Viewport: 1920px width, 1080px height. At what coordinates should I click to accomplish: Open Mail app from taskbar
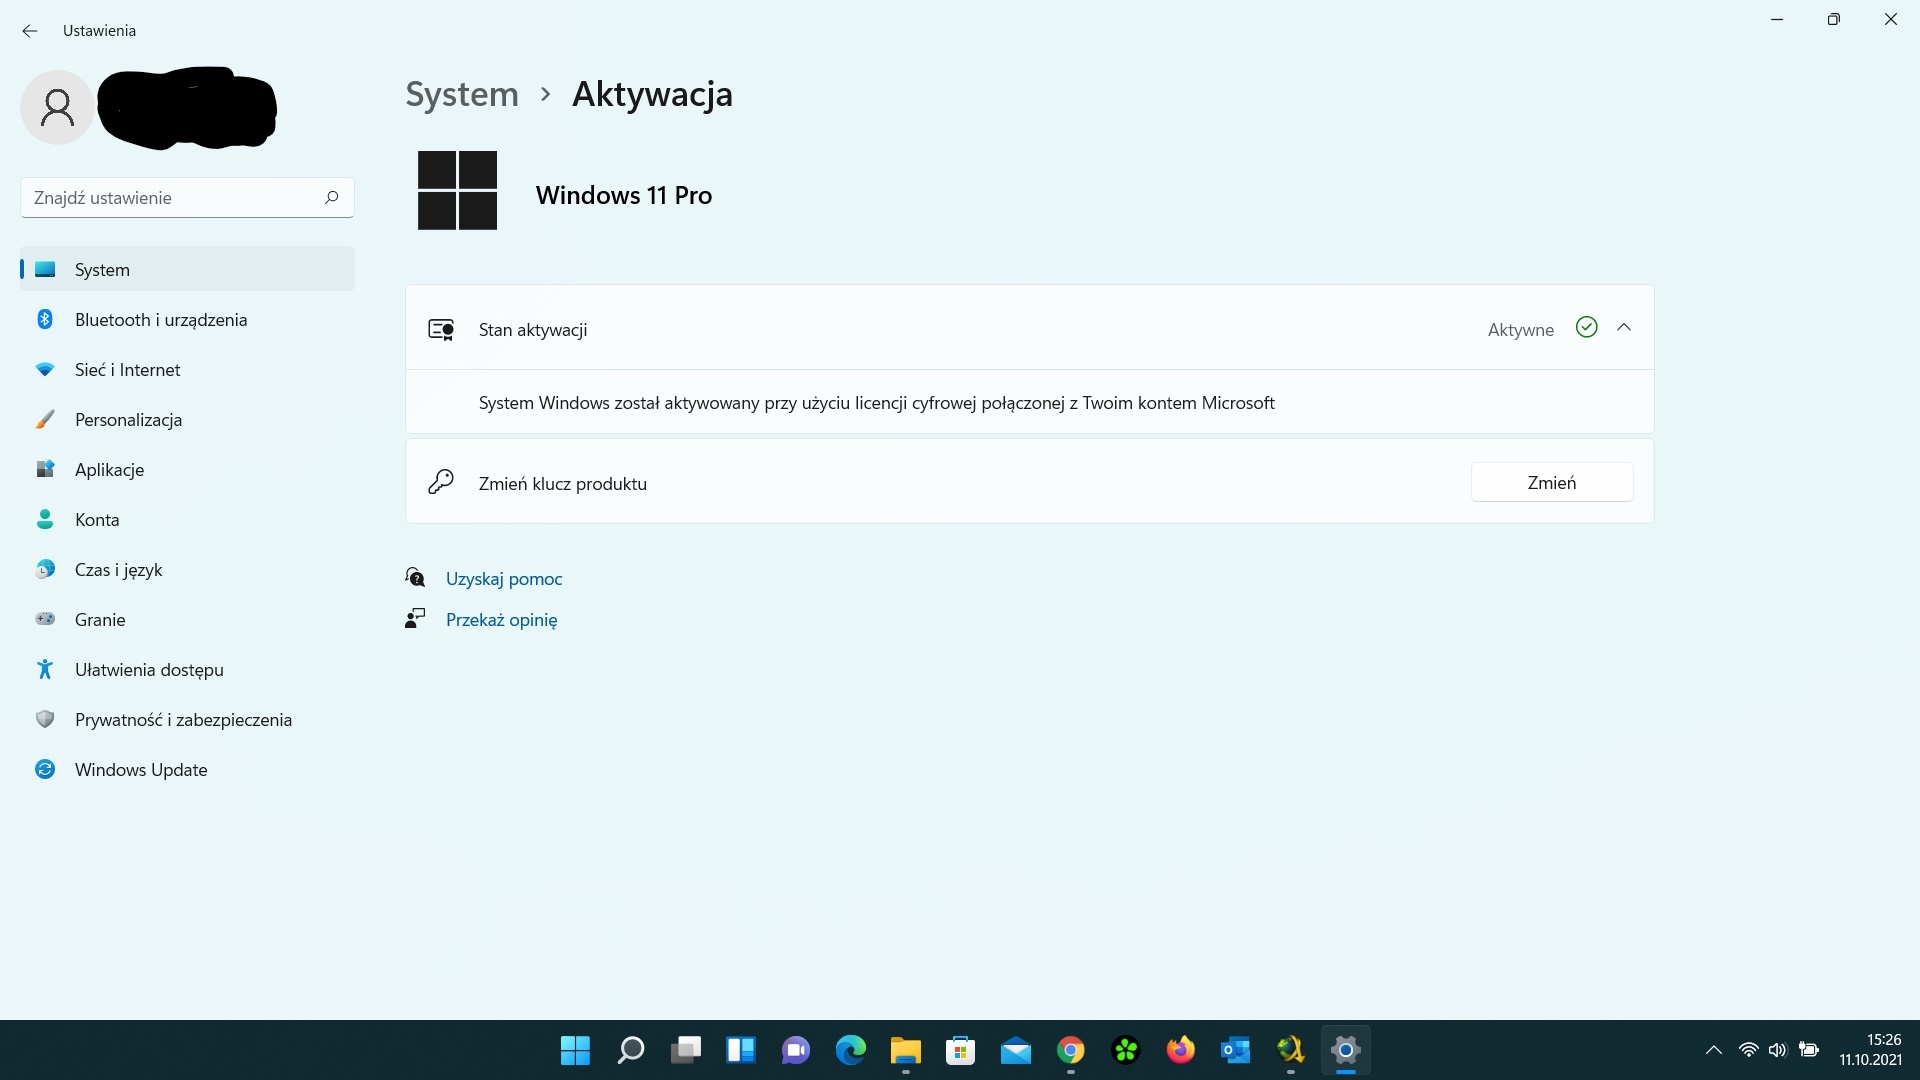(1015, 1050)
